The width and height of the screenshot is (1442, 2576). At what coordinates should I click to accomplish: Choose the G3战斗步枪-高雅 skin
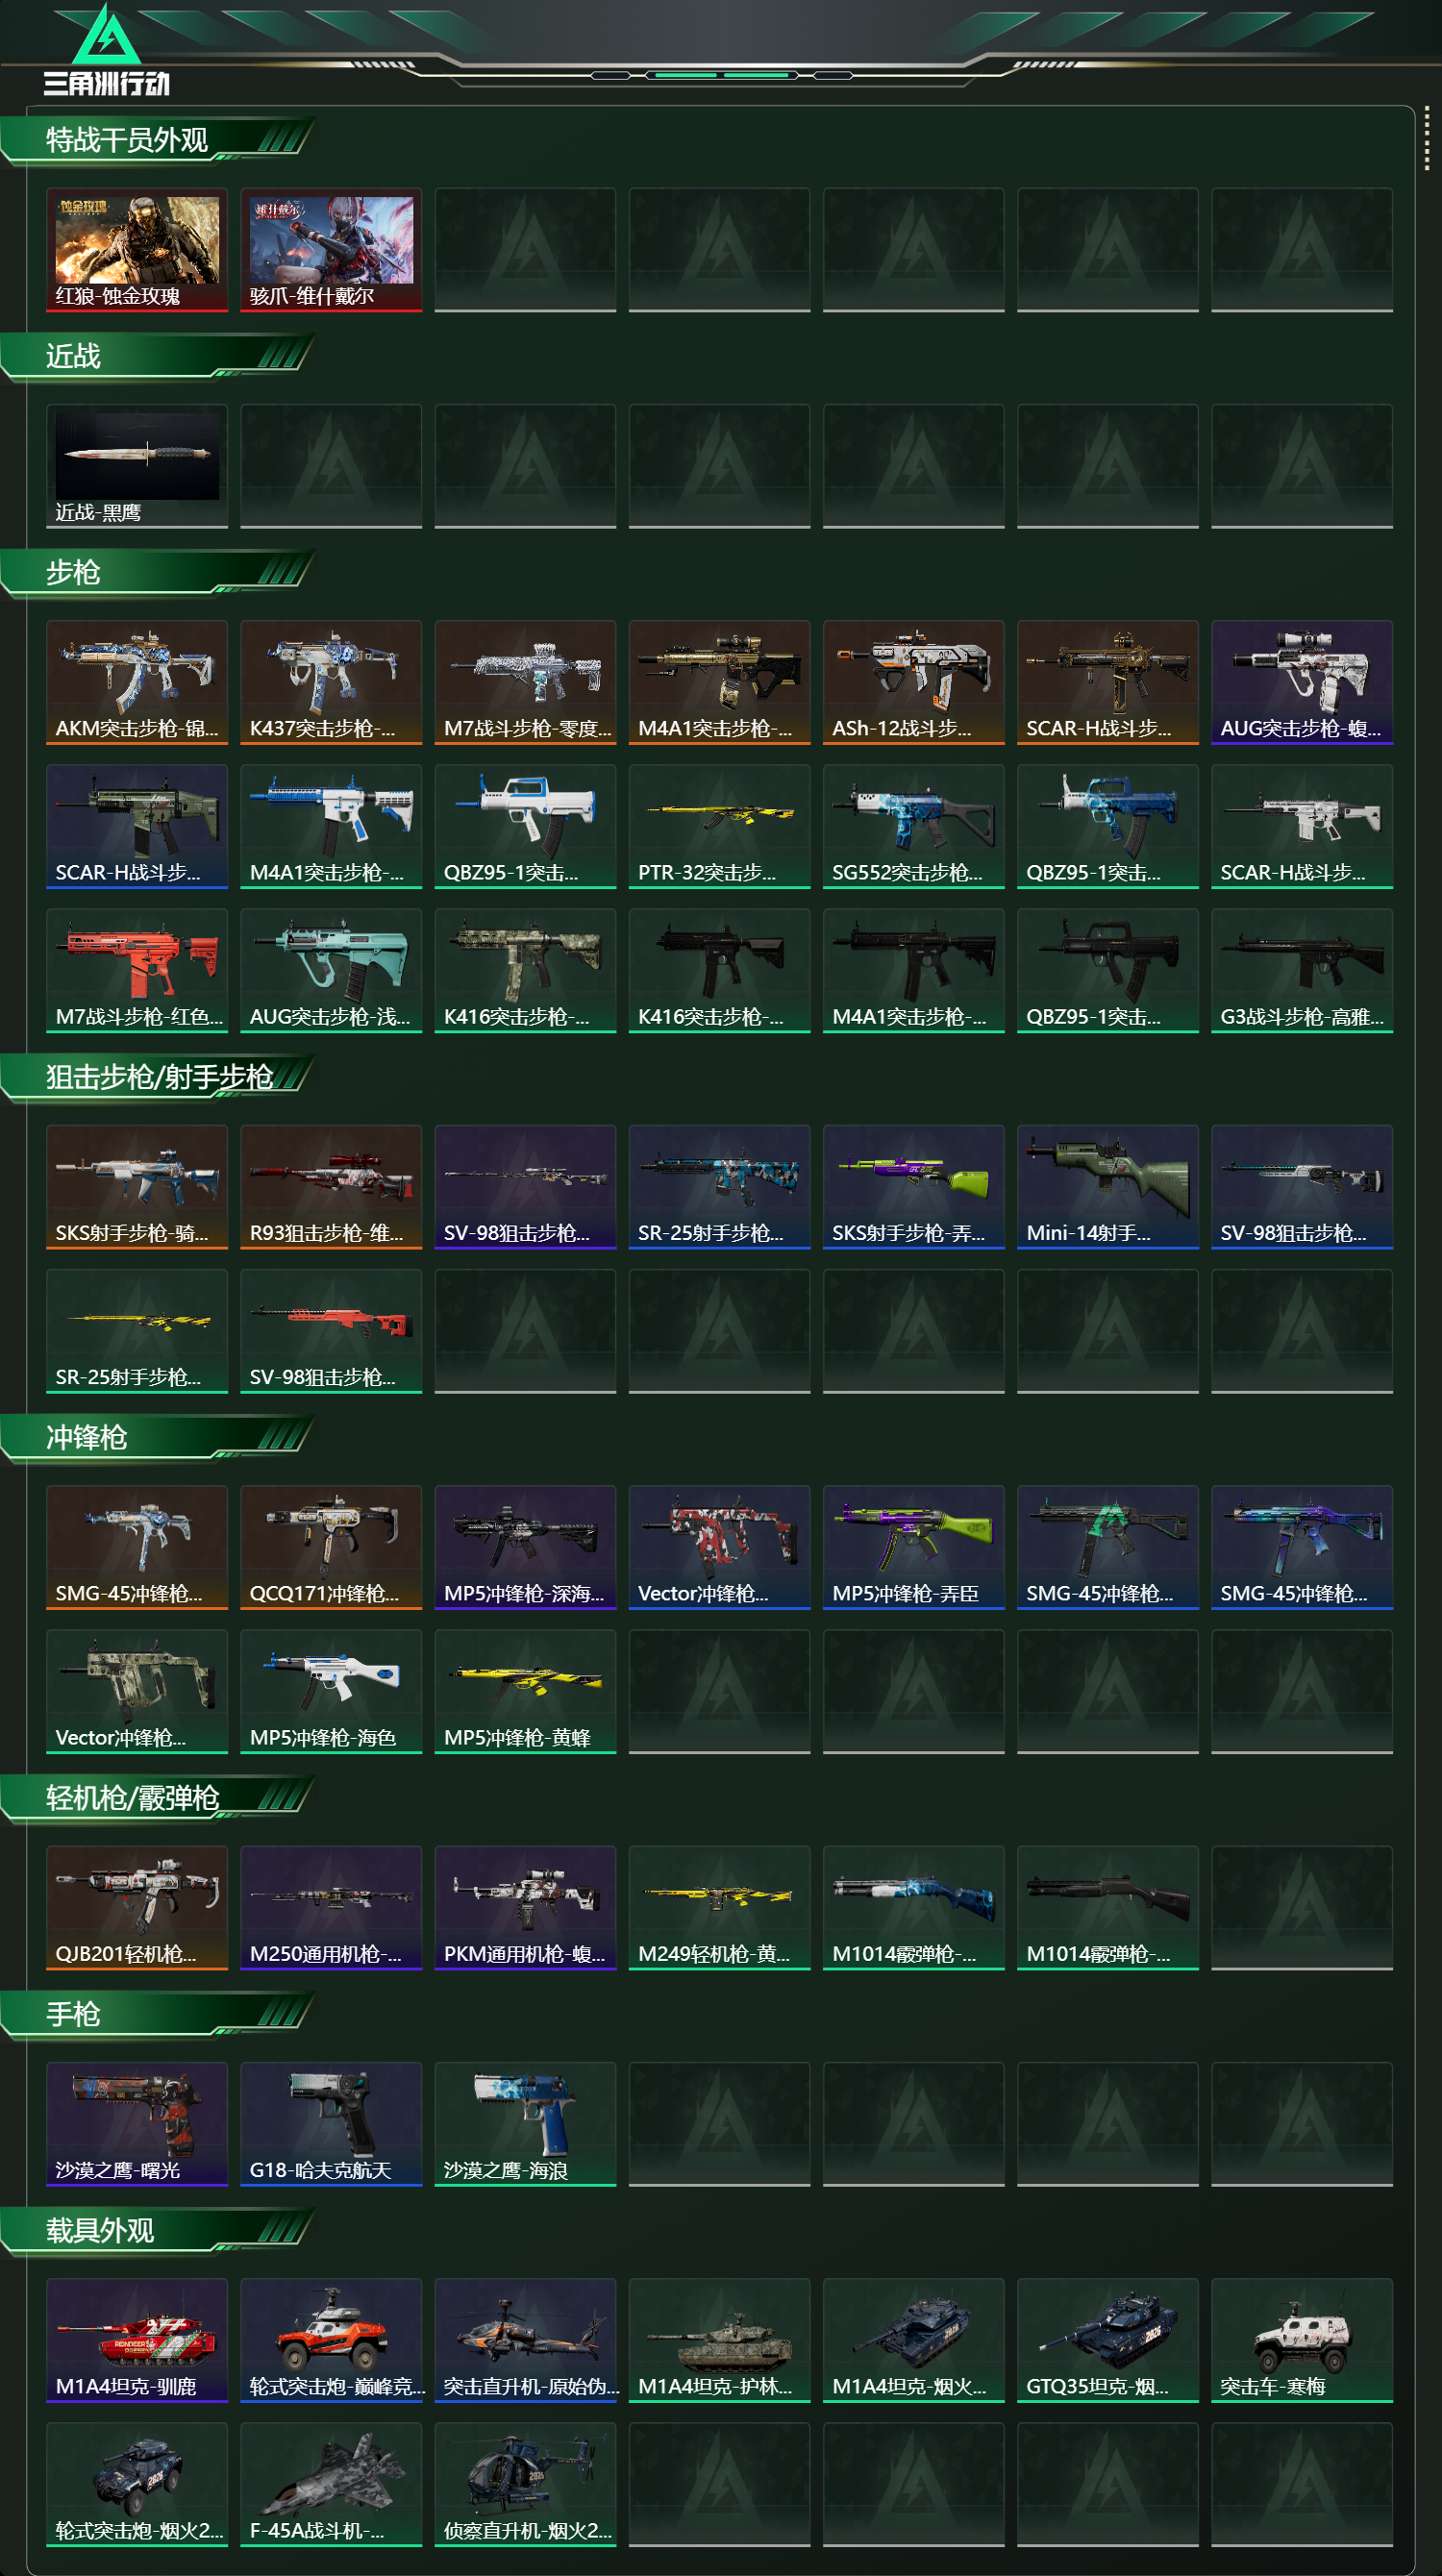1302,970
